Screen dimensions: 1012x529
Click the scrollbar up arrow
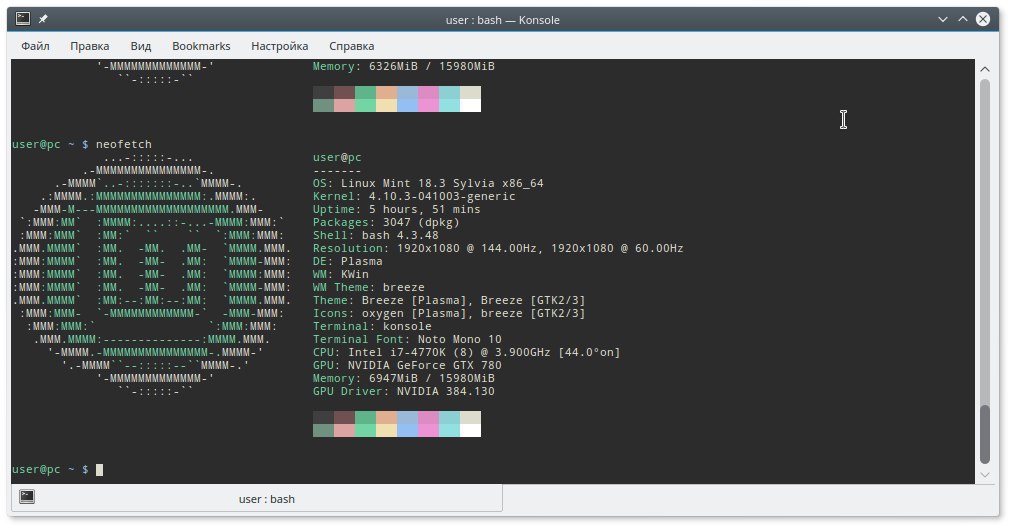pyautogui.click(x=985, y=69)
